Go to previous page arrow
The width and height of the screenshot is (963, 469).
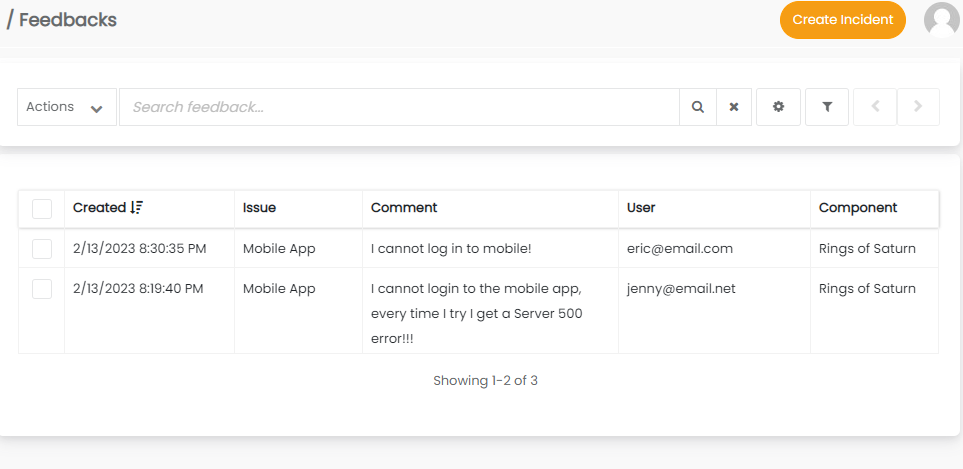875,107
